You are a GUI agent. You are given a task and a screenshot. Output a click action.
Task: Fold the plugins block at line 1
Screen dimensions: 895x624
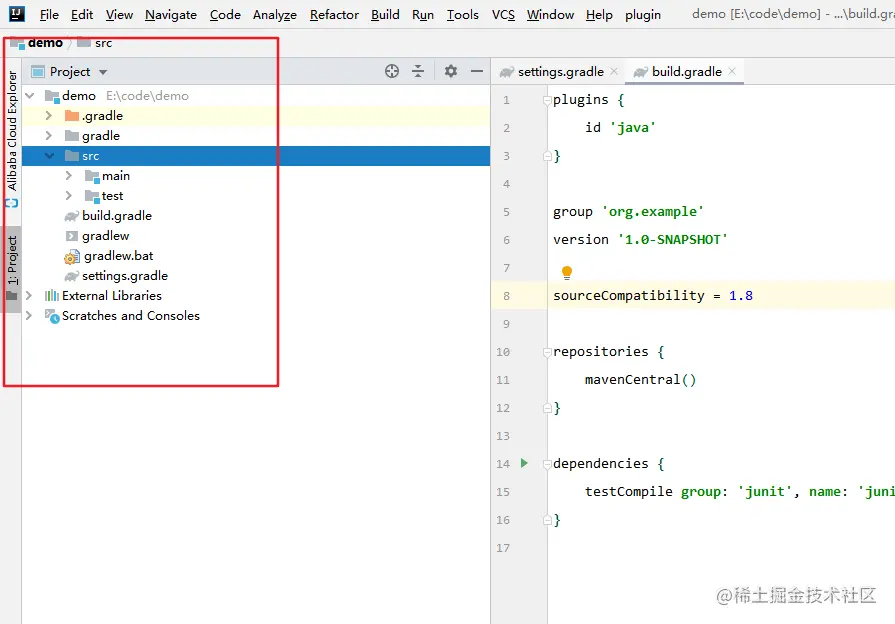(547, 100)
